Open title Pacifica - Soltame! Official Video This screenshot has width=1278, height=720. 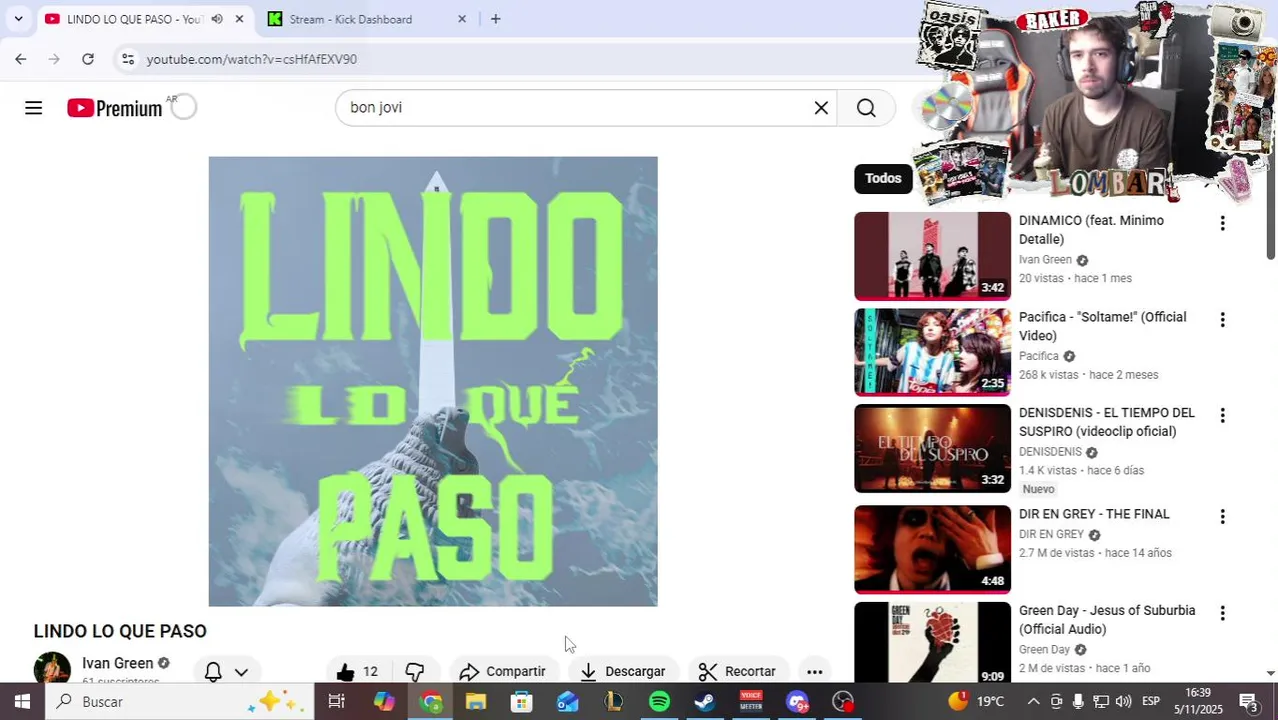pos(1102,326)
